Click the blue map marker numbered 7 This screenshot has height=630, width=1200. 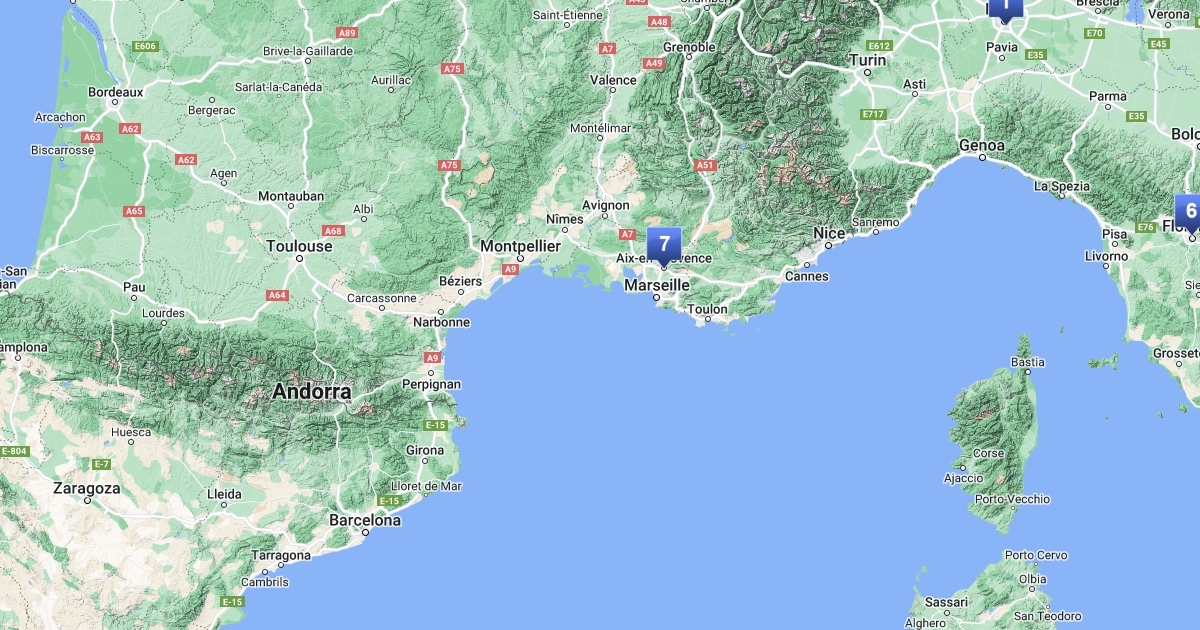(x=664, y=246)
